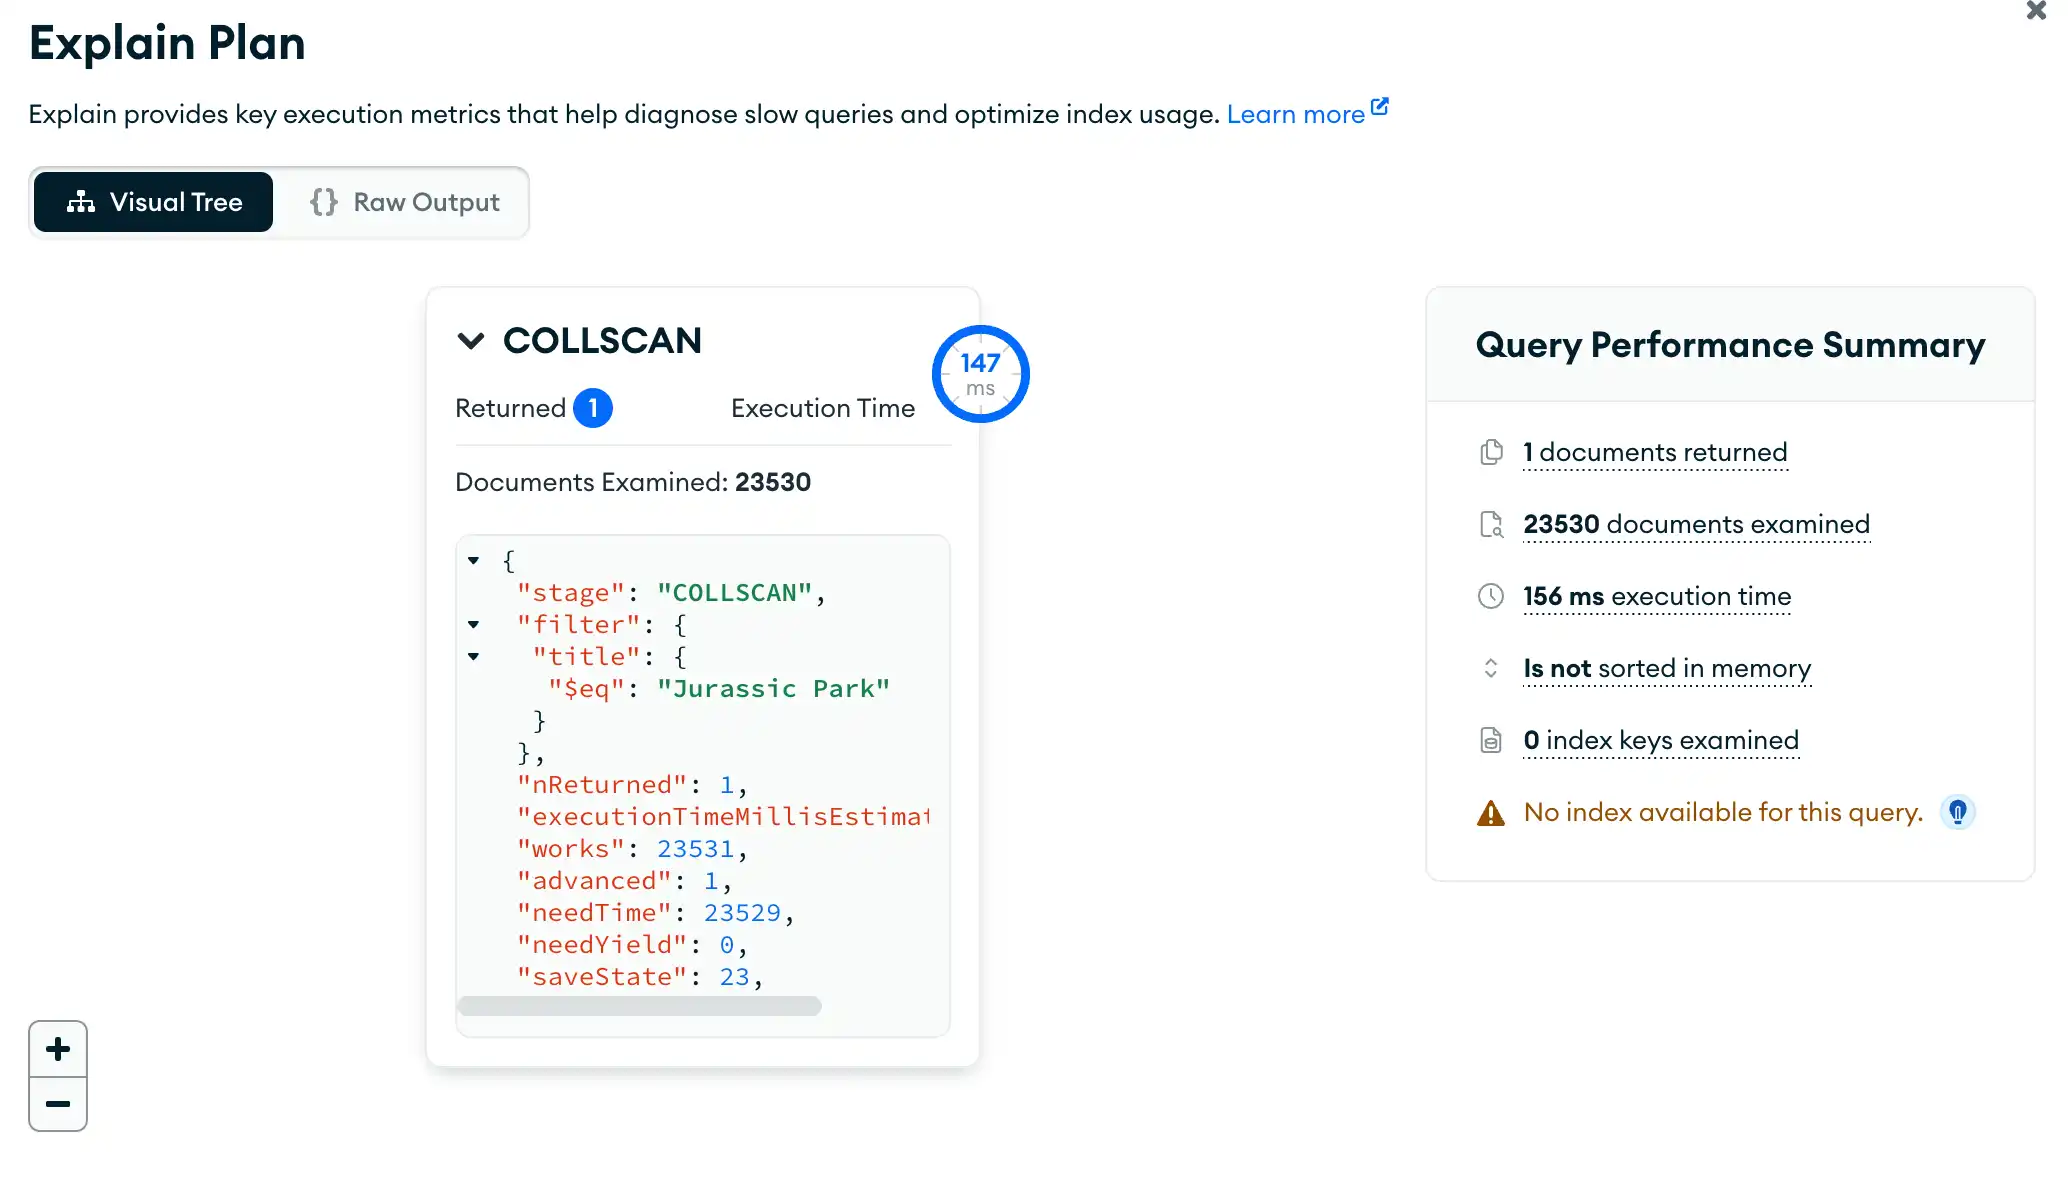This screenshot has height=1190, width=2068.
Task: Expand the COLLSCAN stage header
Action: coord(472,339)
